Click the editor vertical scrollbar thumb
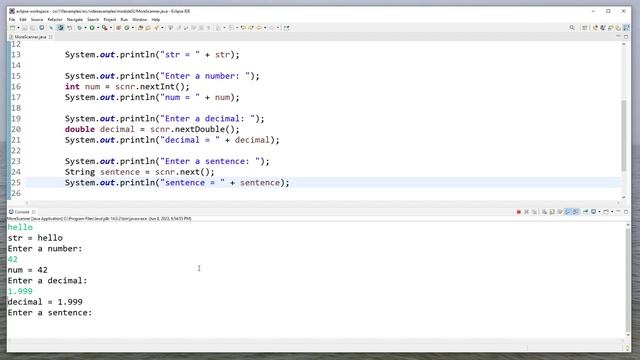 tap(624, 135)
